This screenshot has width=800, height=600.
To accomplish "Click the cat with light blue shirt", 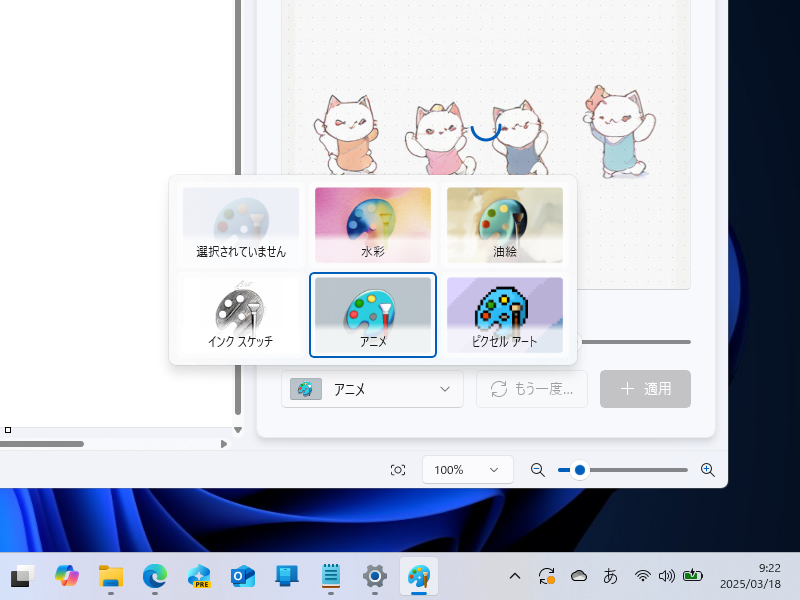I will 618,132.
